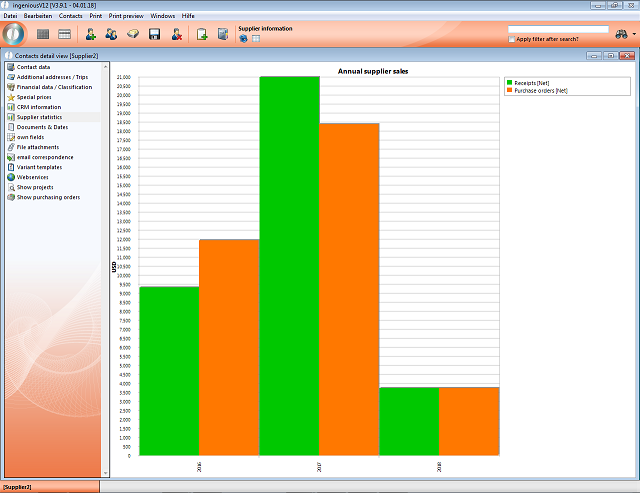Open CRM information section
640x493 pixels.
pyautogui.click(x=39, y=107)
